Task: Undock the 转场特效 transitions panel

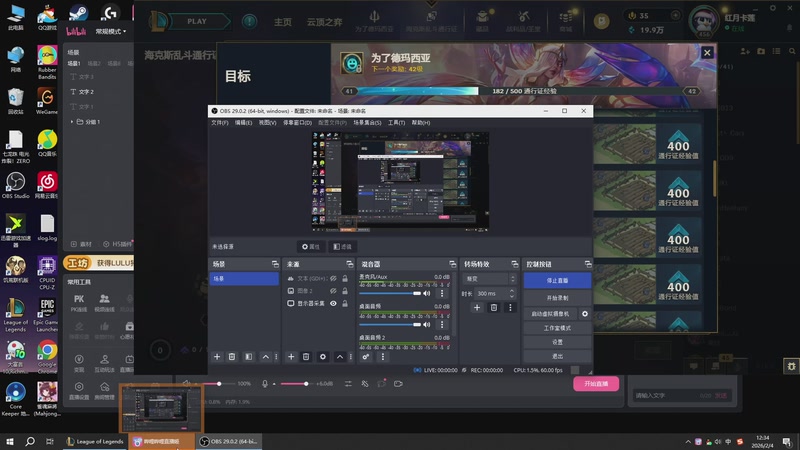Action: (515, 264)
